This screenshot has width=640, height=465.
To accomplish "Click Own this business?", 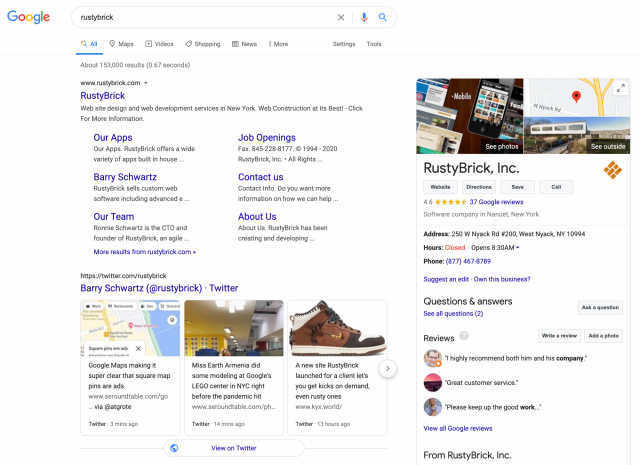I will click(x=502, y=279).
